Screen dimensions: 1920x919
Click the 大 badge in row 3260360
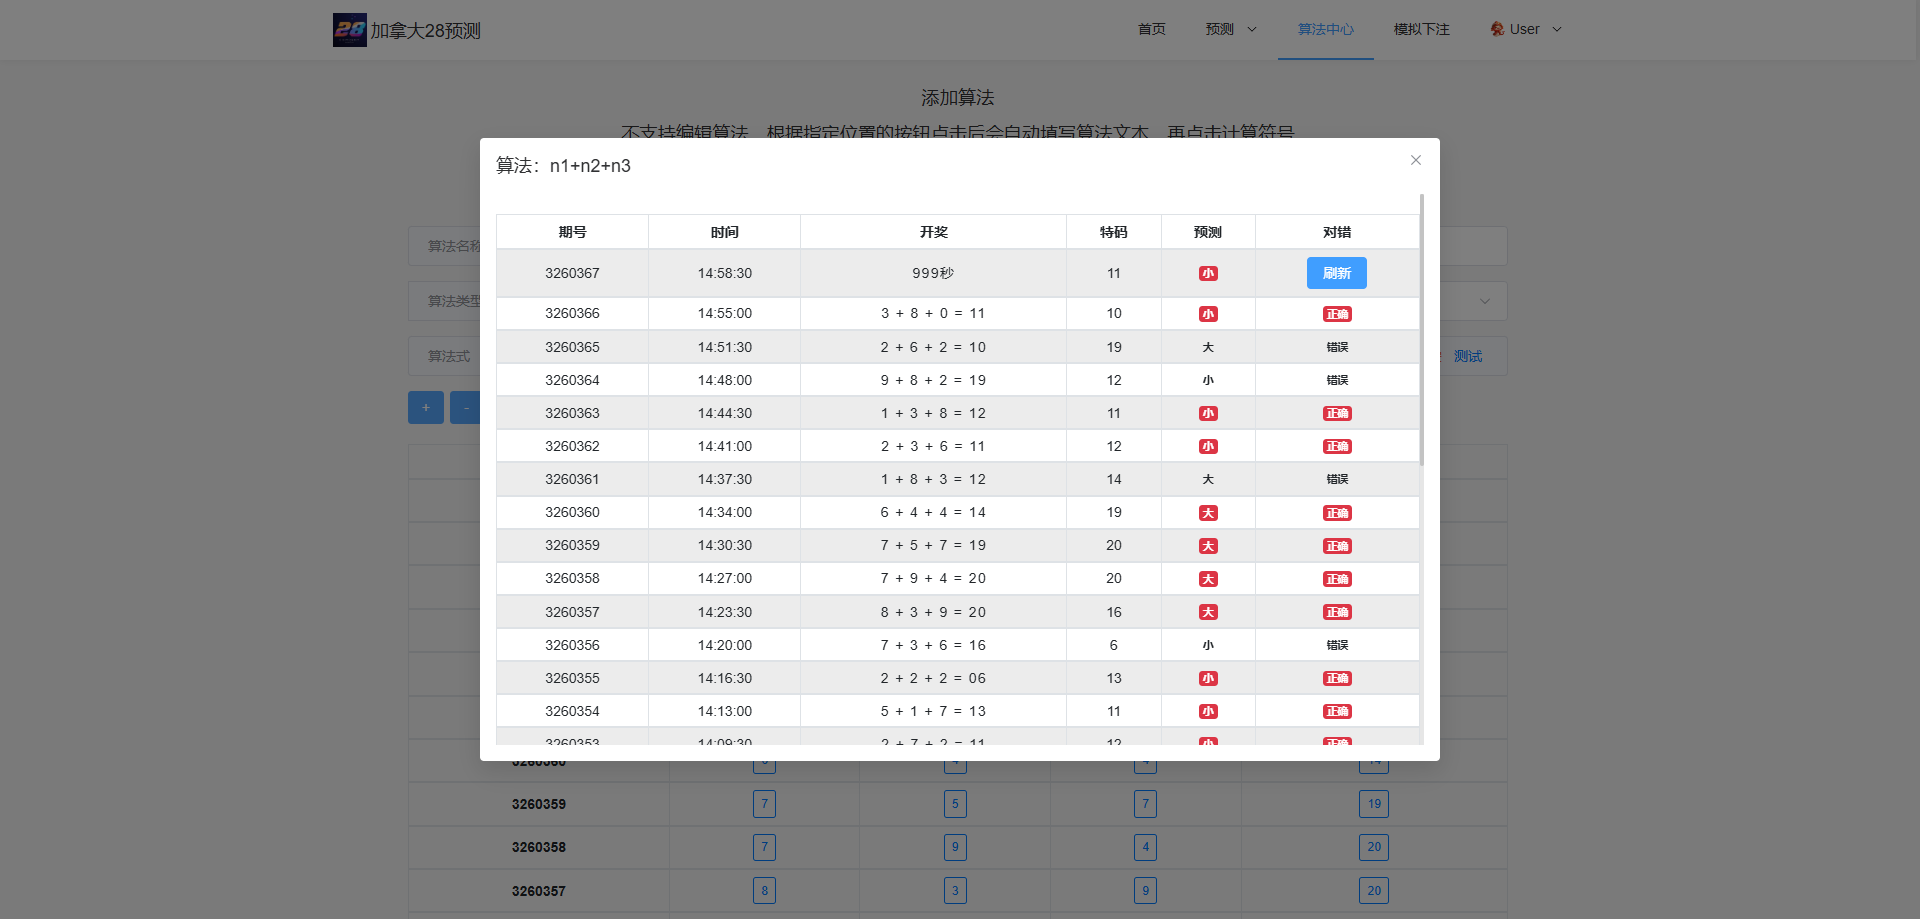pyautogui.click(x=1208, y=513)
